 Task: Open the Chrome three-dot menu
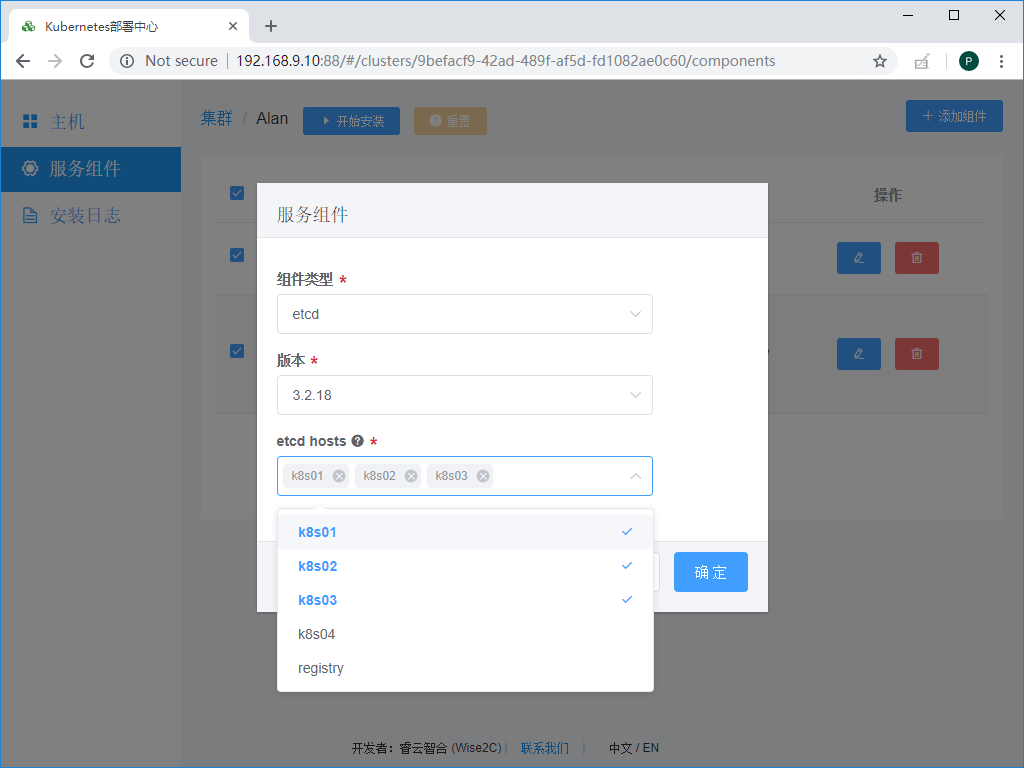1002,61
